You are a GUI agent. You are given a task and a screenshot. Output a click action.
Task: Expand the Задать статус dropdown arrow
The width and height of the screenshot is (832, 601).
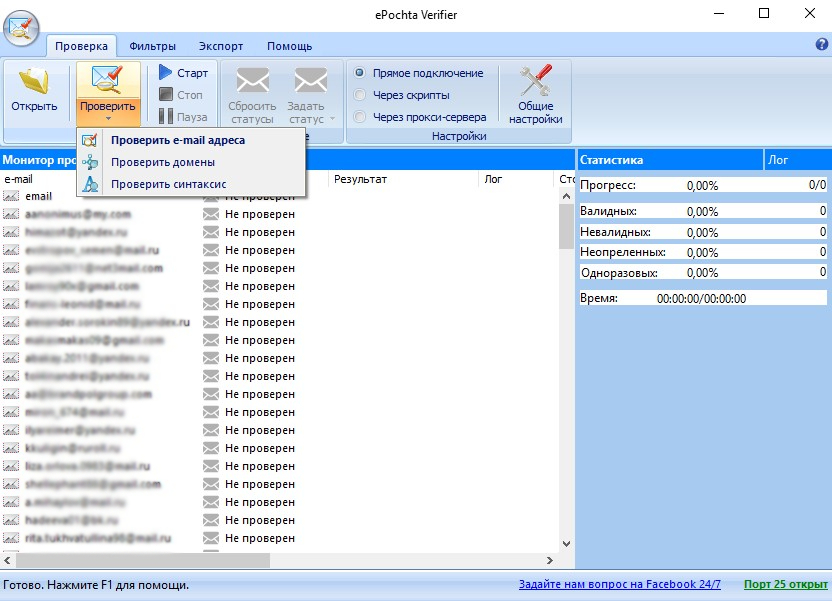(333, 119)
